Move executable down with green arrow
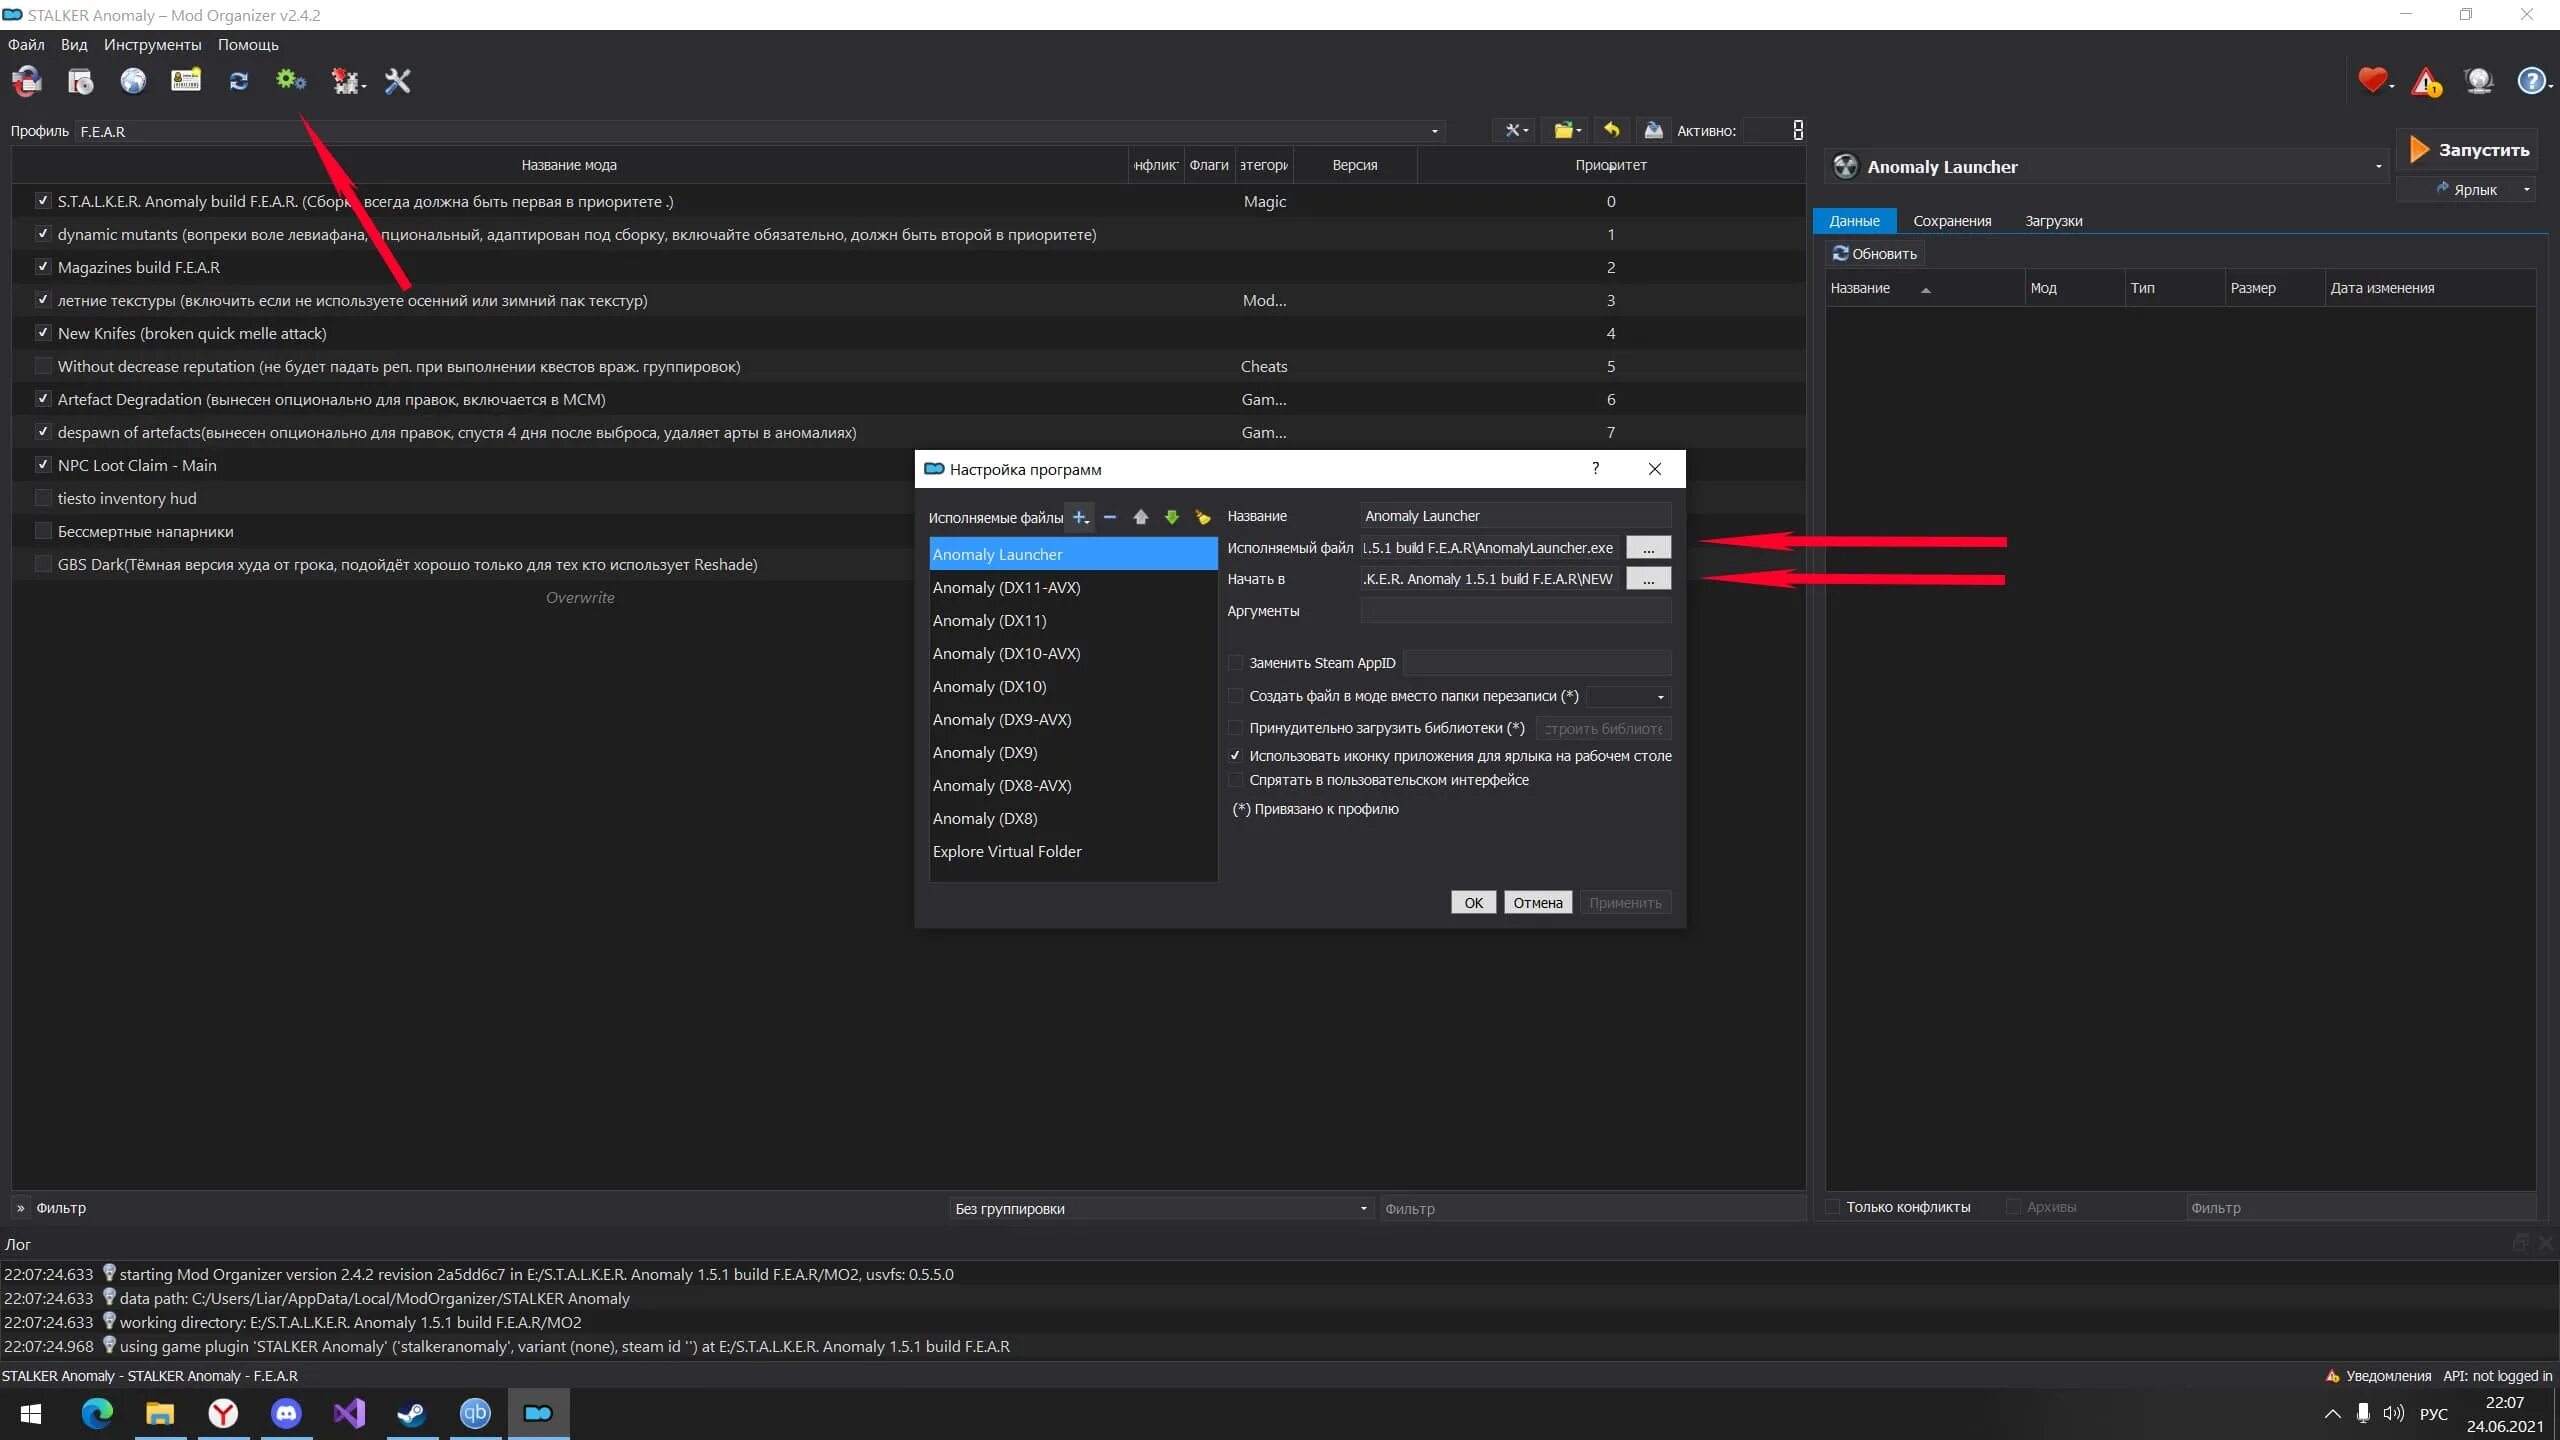 1172,517
